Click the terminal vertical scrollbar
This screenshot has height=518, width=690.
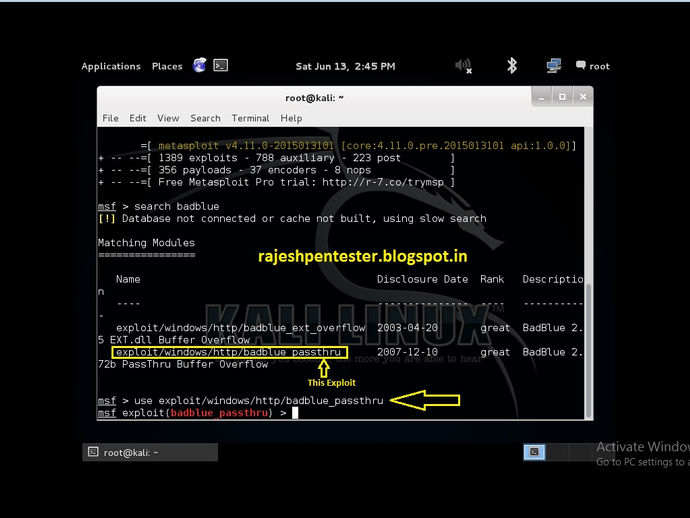[x=589, y=350]
